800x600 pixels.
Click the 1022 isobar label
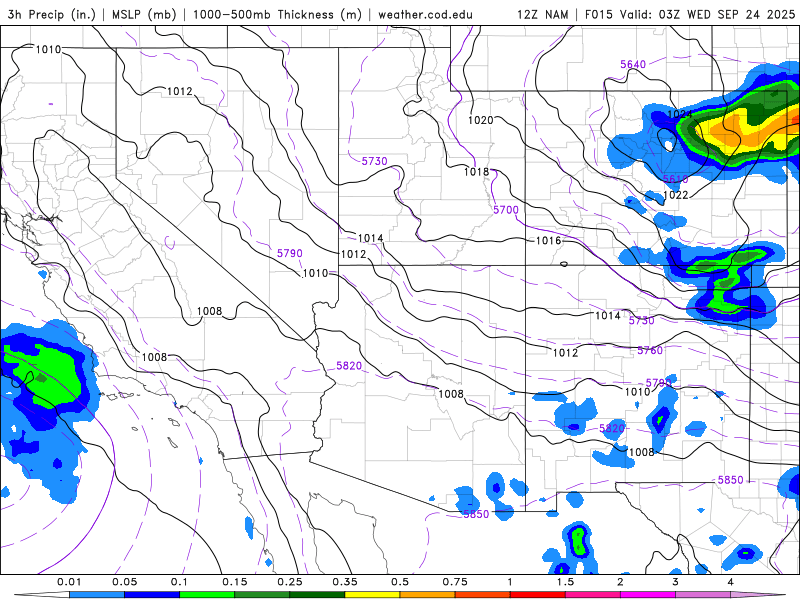point(676,195)
